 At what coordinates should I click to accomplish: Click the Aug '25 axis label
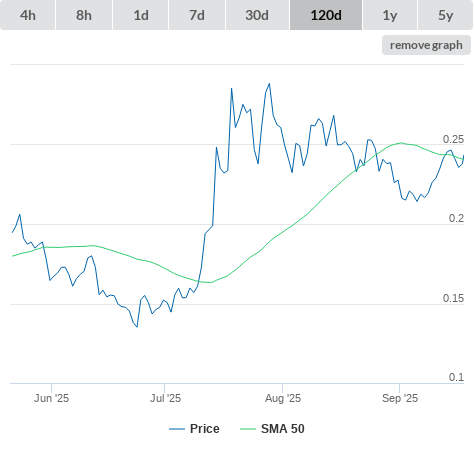pos(283,398)
